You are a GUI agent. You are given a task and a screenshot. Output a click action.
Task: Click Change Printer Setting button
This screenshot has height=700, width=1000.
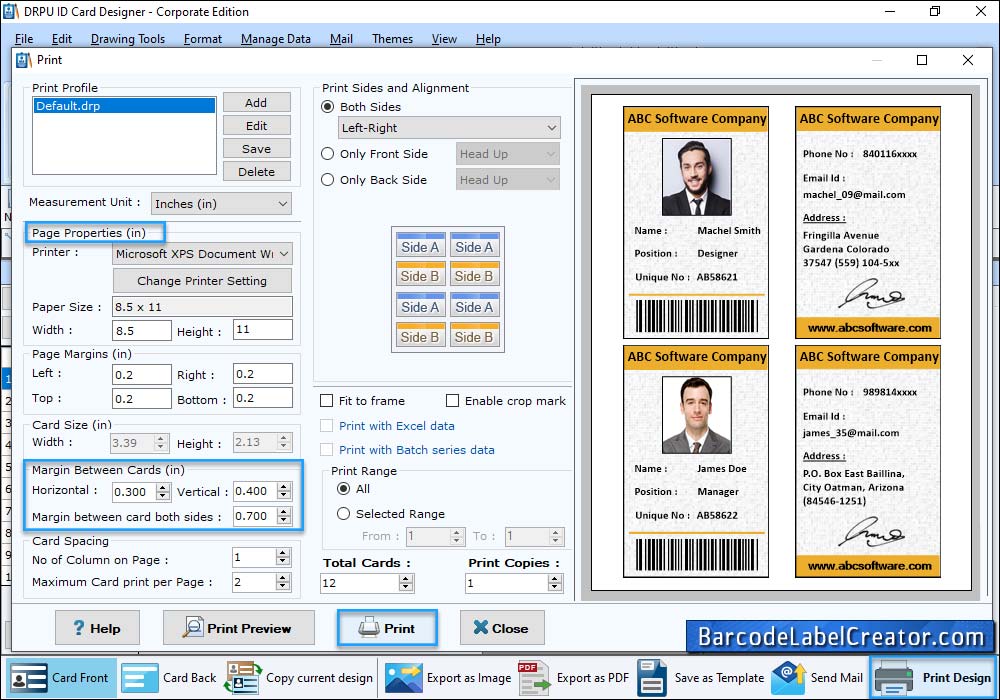tap(202, 281)
